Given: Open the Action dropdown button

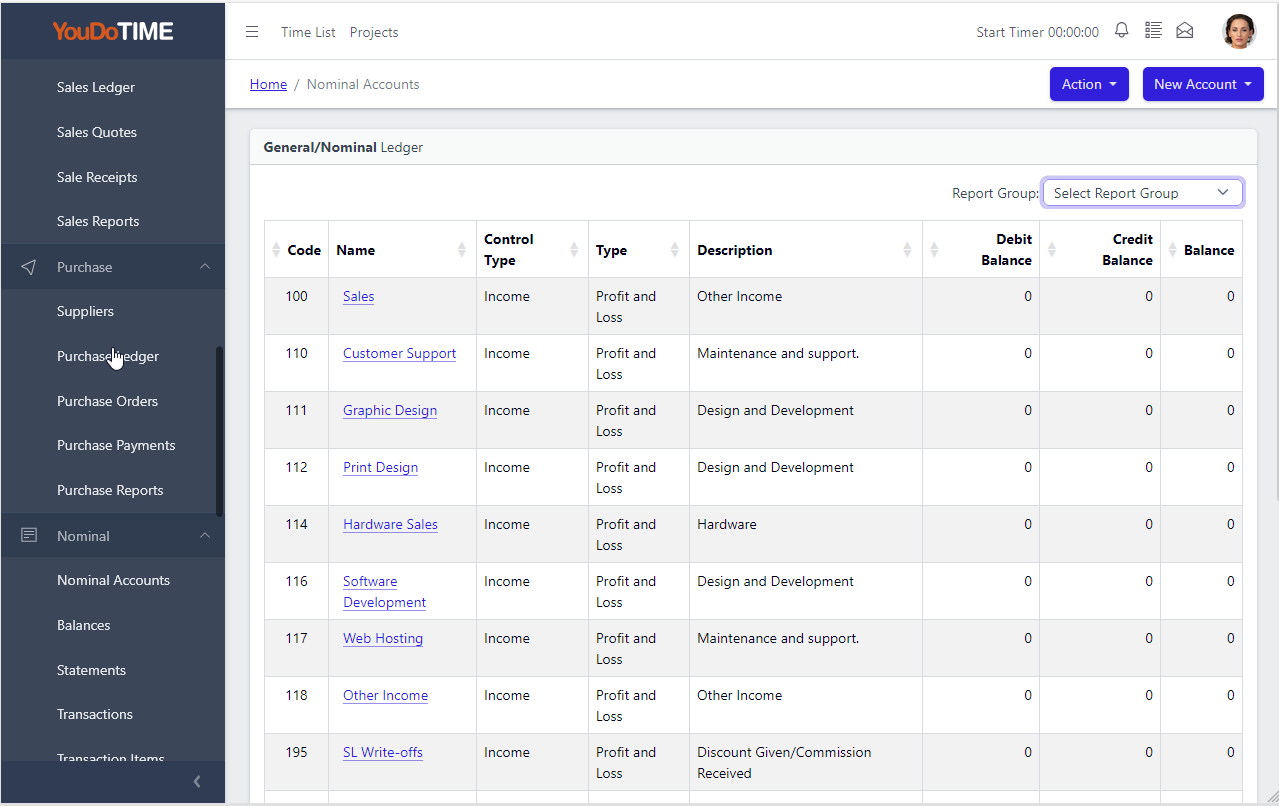Looking at the screenshot, I should (x=1089, y=84).
